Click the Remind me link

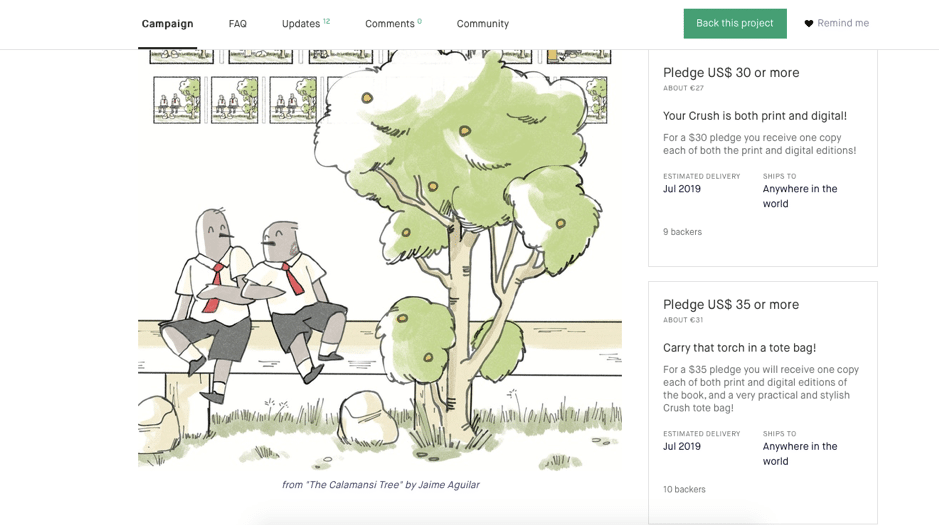point(843,23)
